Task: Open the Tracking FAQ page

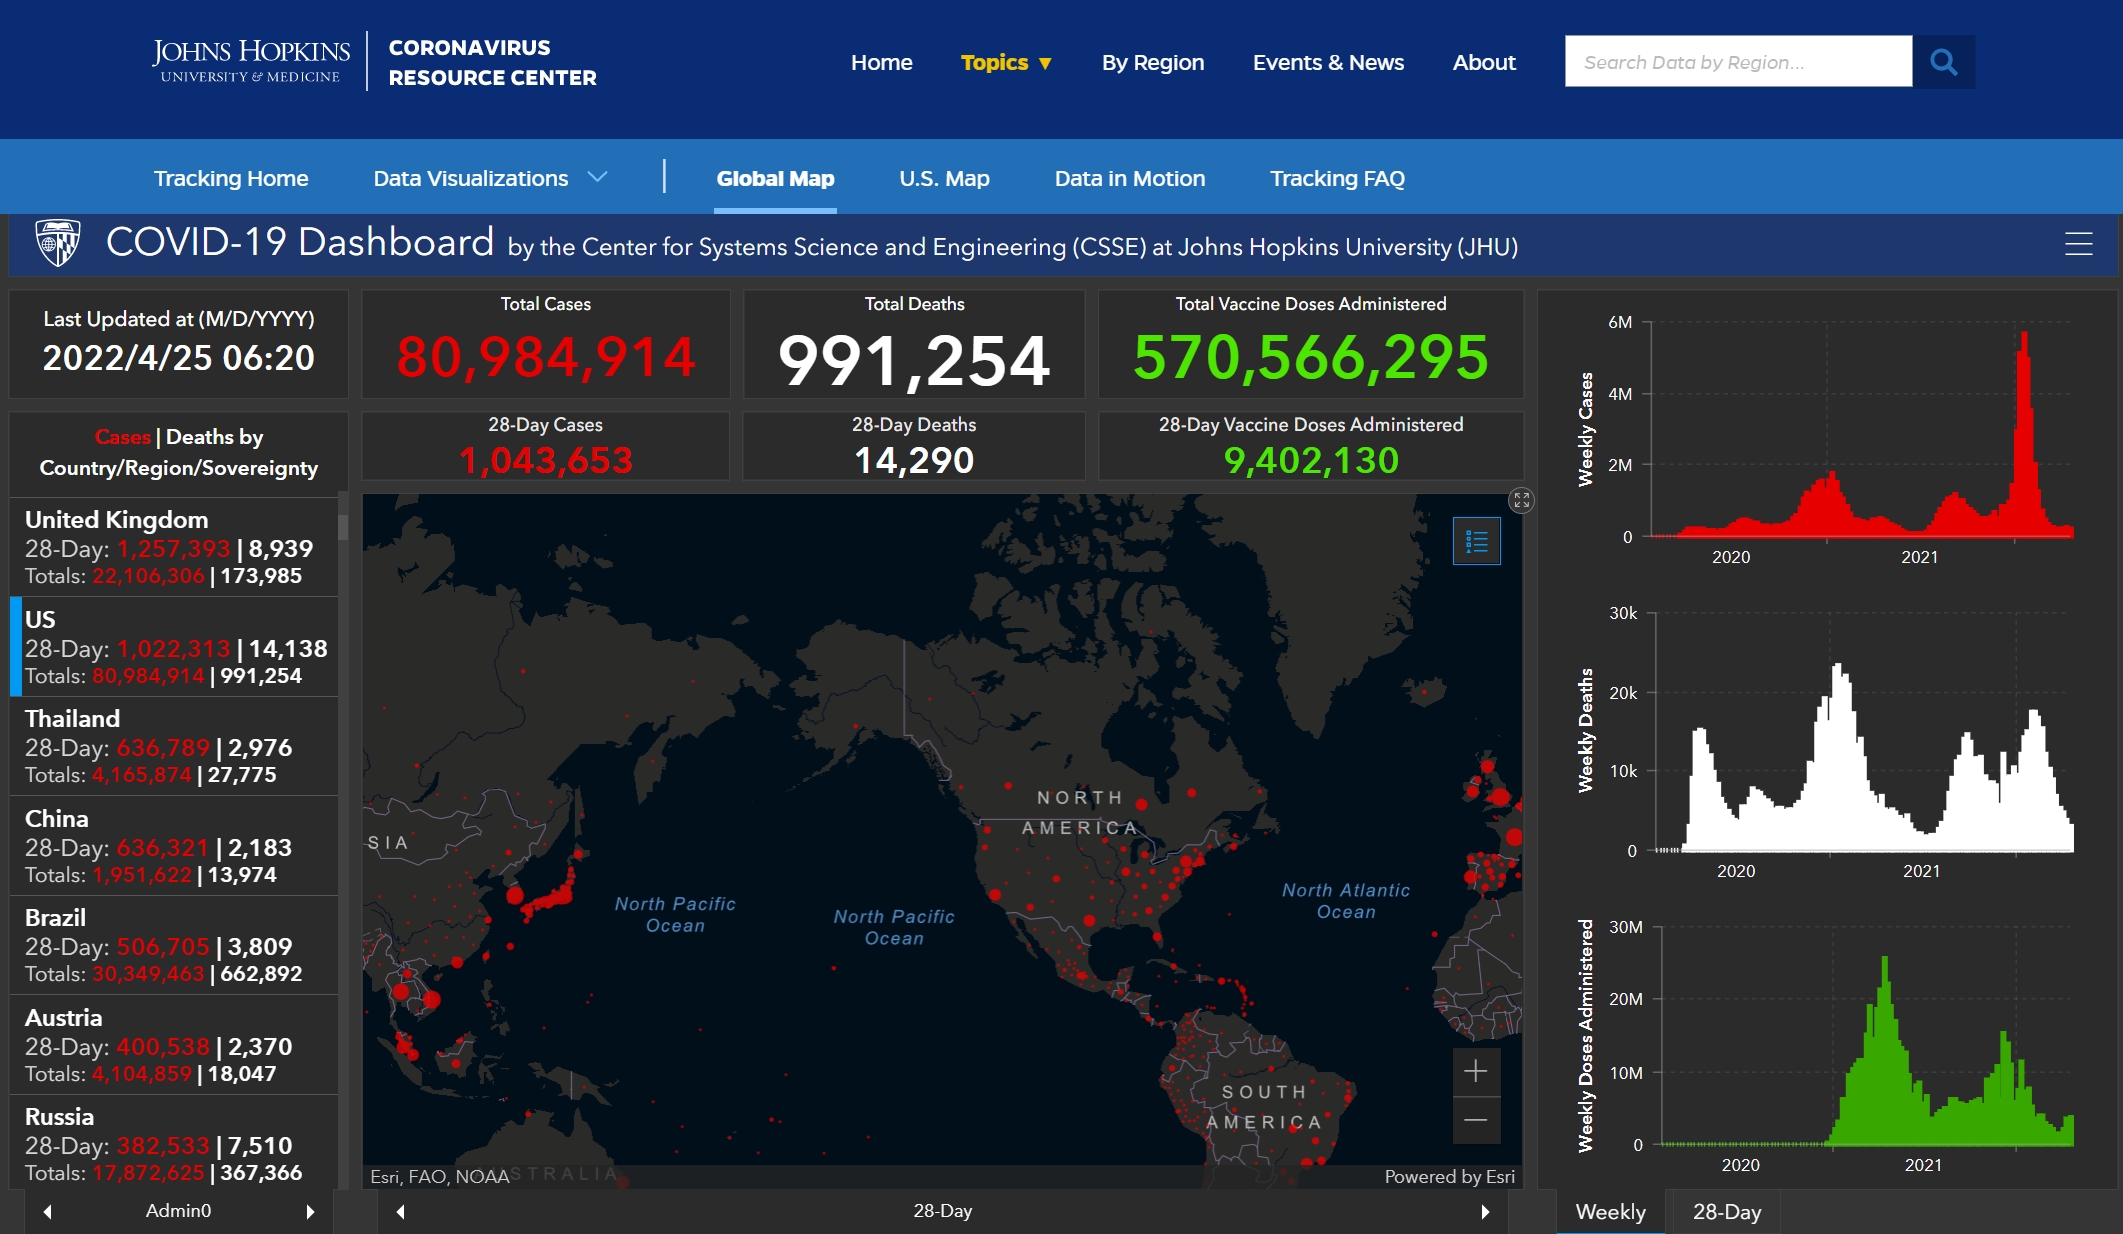Action: (x=1338, y=178)
